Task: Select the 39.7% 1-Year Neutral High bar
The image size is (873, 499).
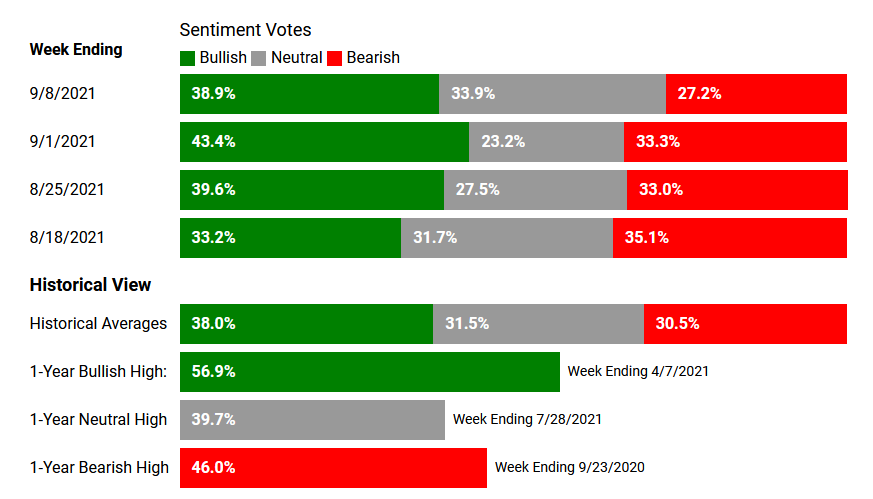Action: pos(312,420)
